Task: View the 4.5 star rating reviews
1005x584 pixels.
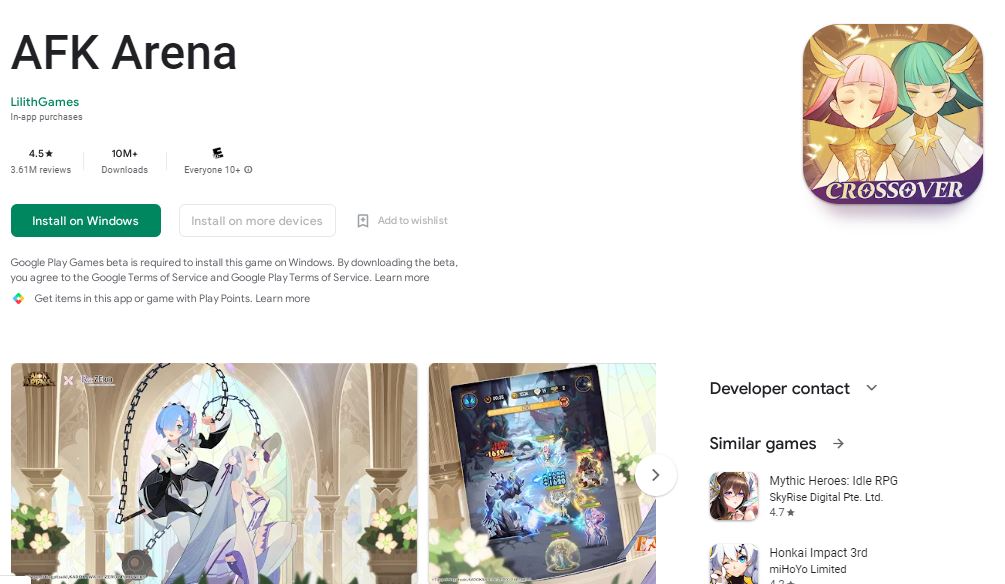Action: point(41,161)
